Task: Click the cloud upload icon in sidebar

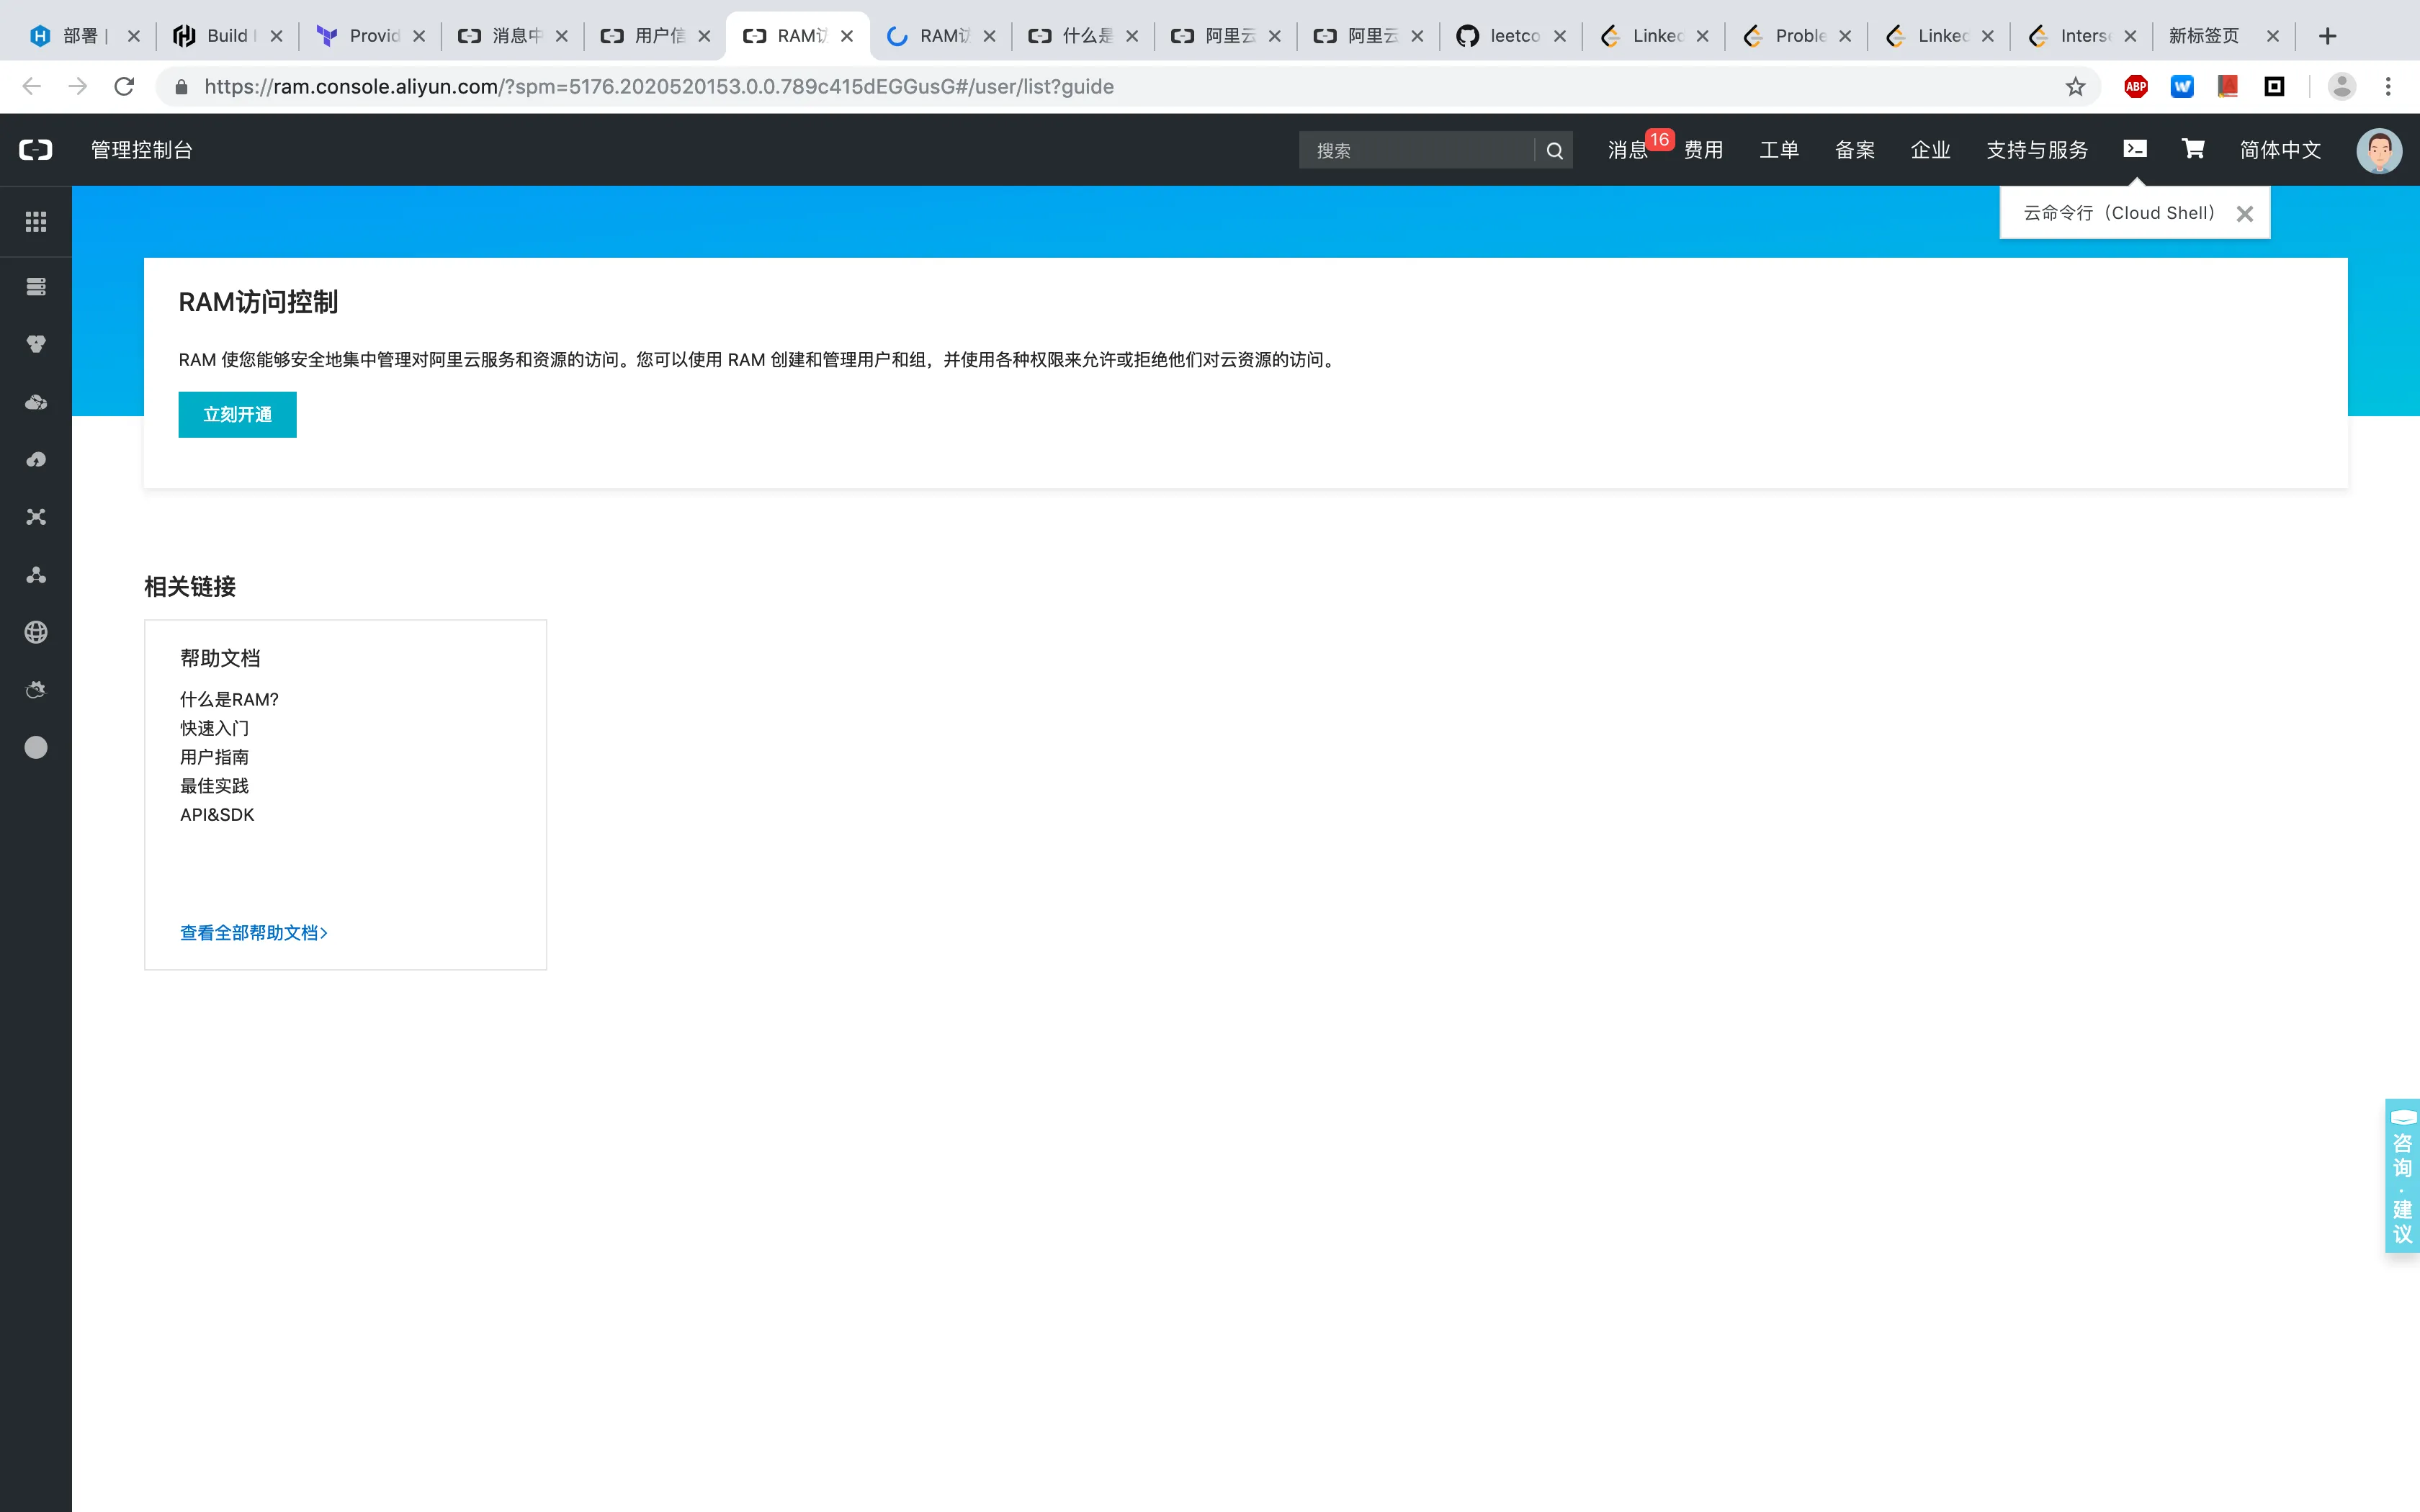Action: tap(36, 460)
